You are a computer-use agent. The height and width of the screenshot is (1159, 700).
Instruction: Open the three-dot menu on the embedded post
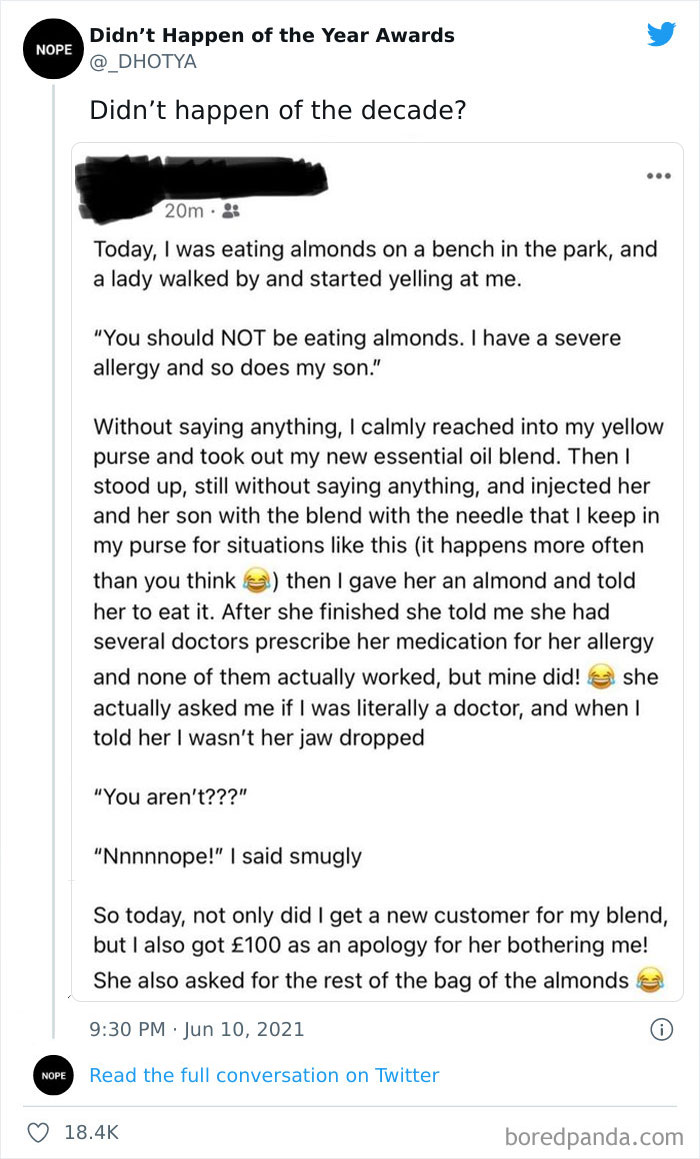coord(657,176)
